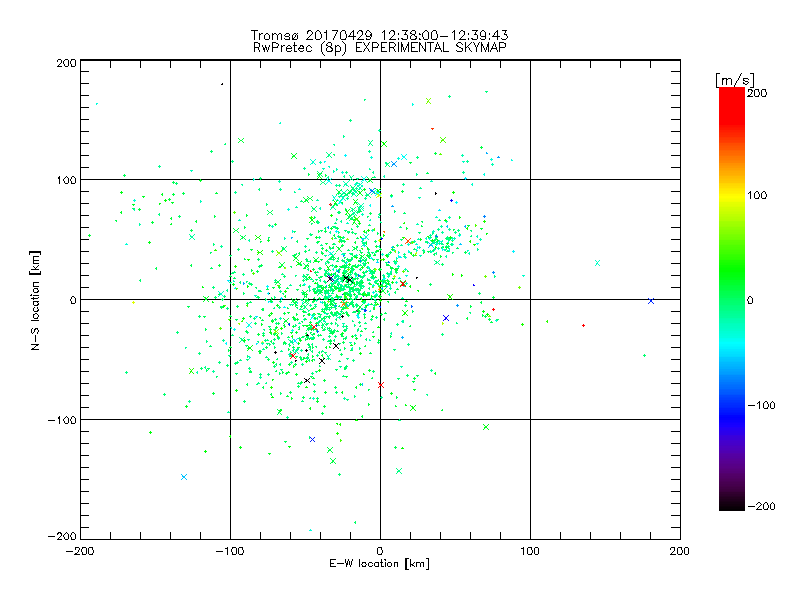
Task: Click the '-100' tick label on E-W axis
Action: coord(230,551)
